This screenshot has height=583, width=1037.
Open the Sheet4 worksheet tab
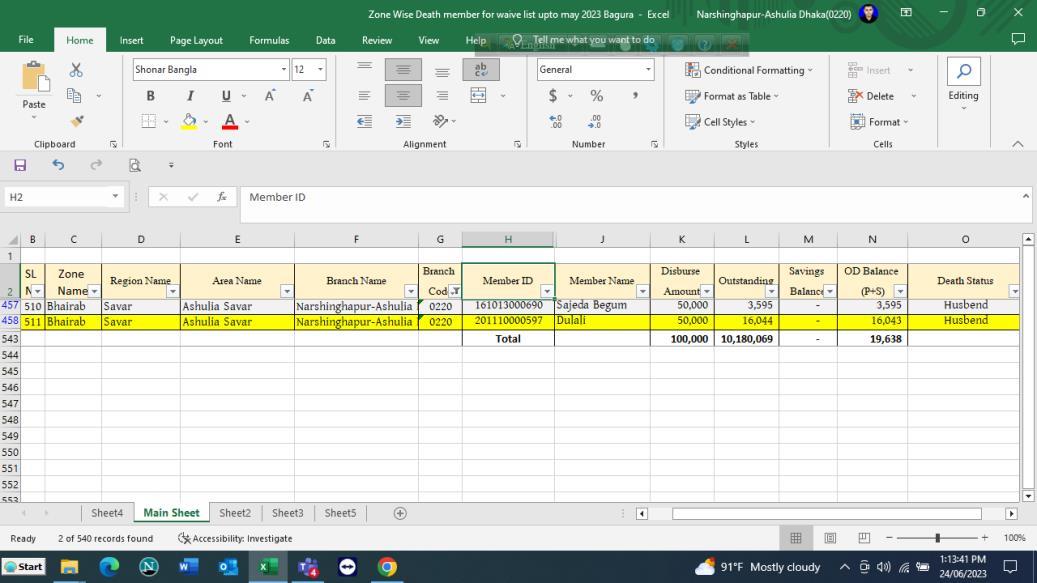[107, 513]
